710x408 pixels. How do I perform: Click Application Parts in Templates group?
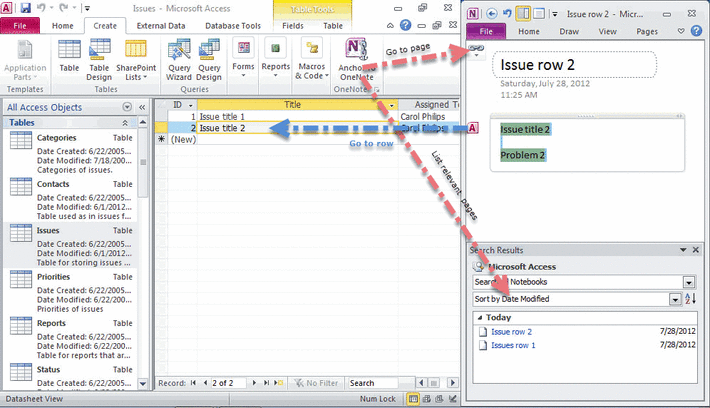point(25,60)
